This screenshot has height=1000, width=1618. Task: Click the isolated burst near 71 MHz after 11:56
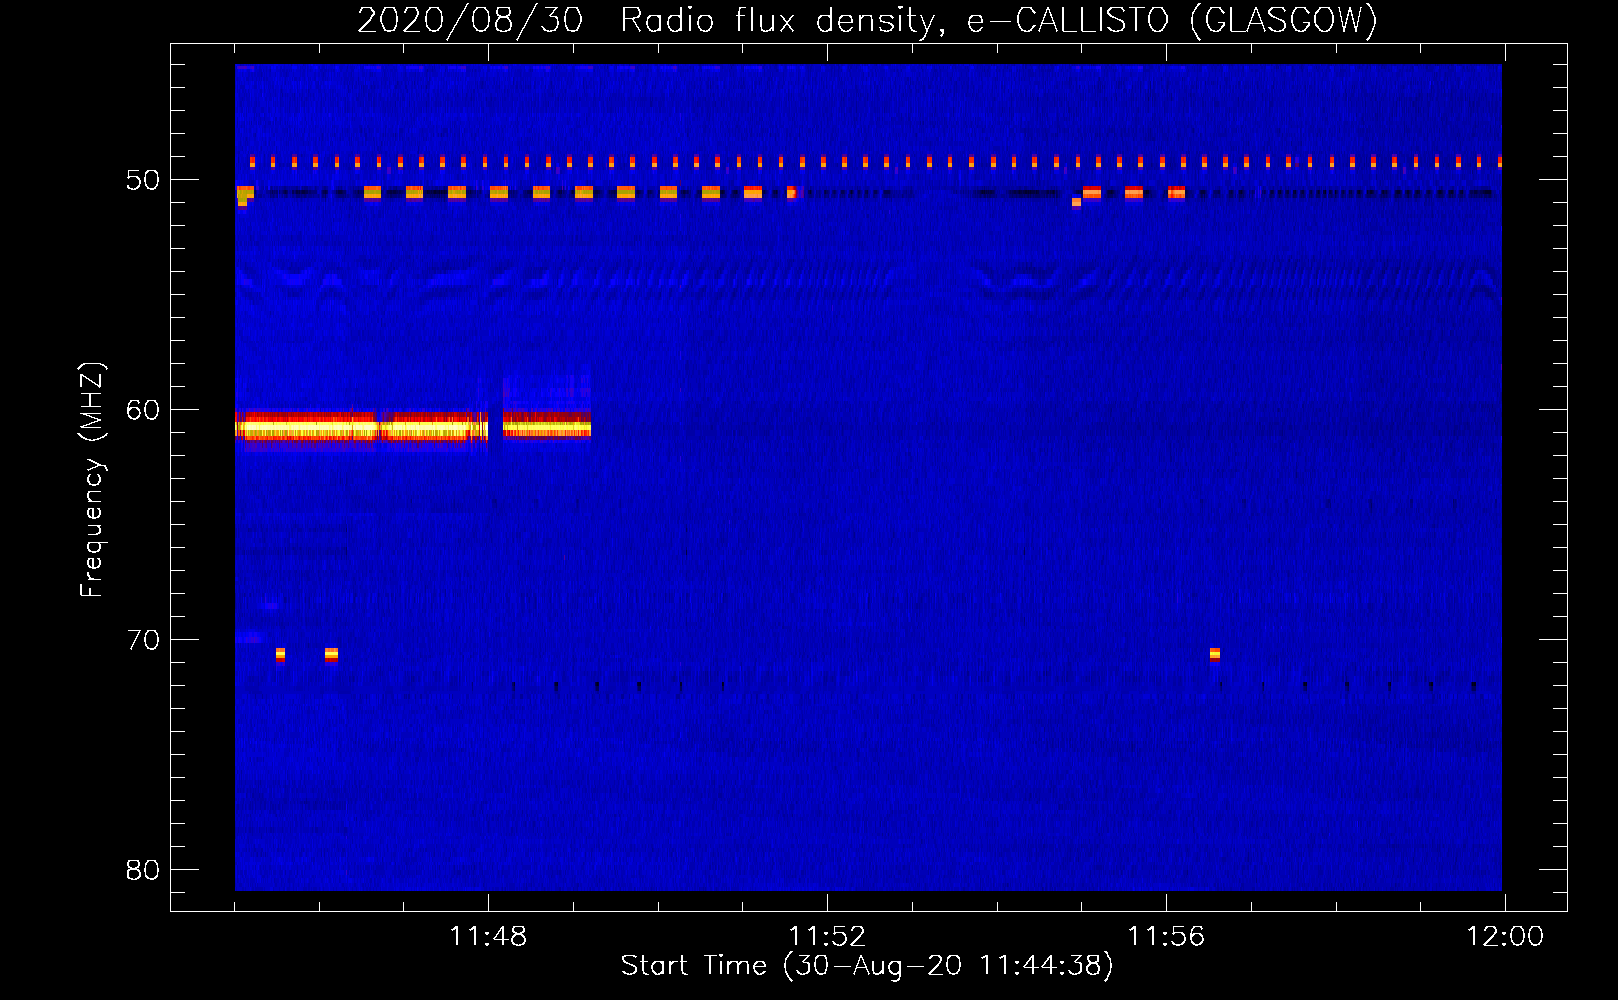point(1215,655)
